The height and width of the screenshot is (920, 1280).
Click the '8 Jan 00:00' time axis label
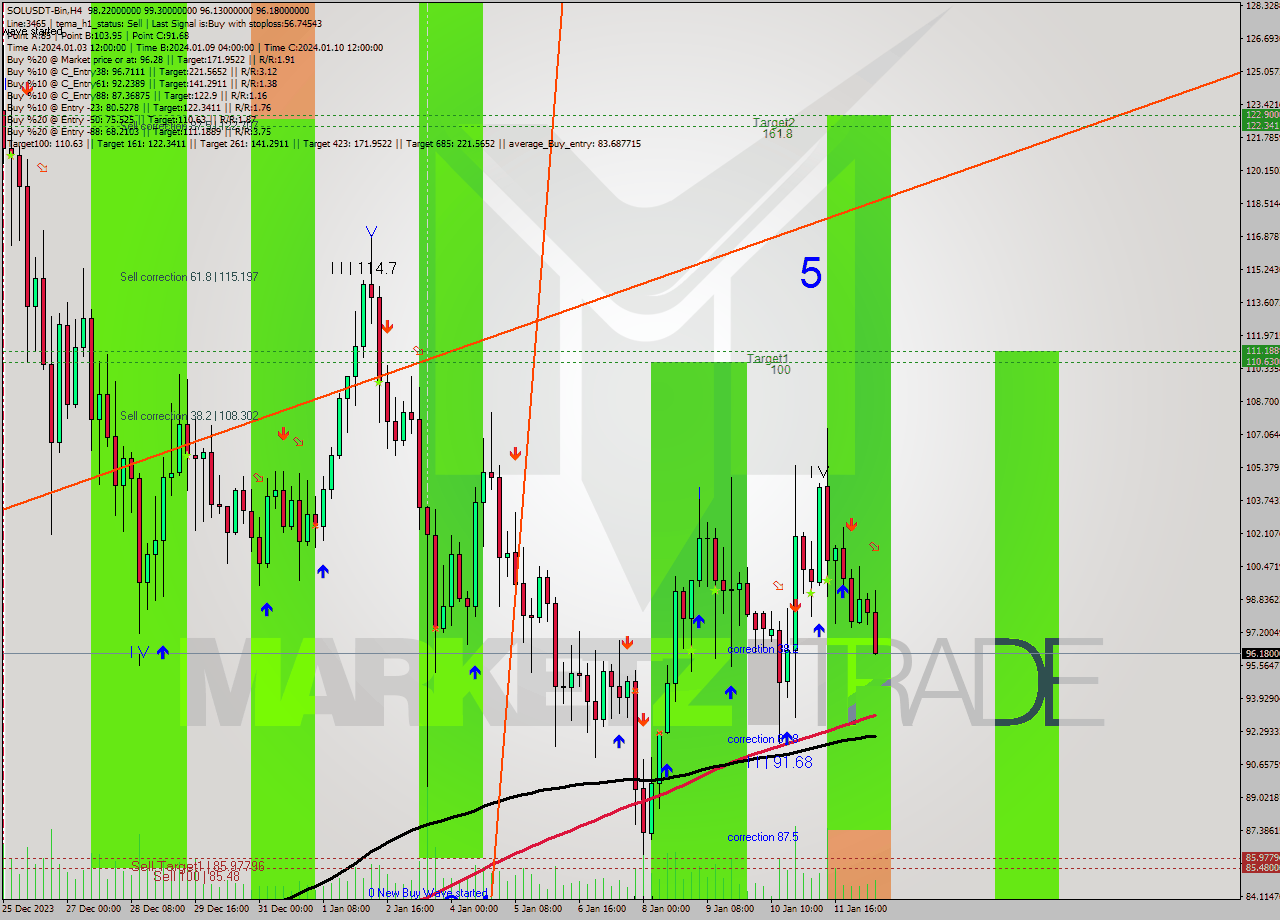[666, 909]
